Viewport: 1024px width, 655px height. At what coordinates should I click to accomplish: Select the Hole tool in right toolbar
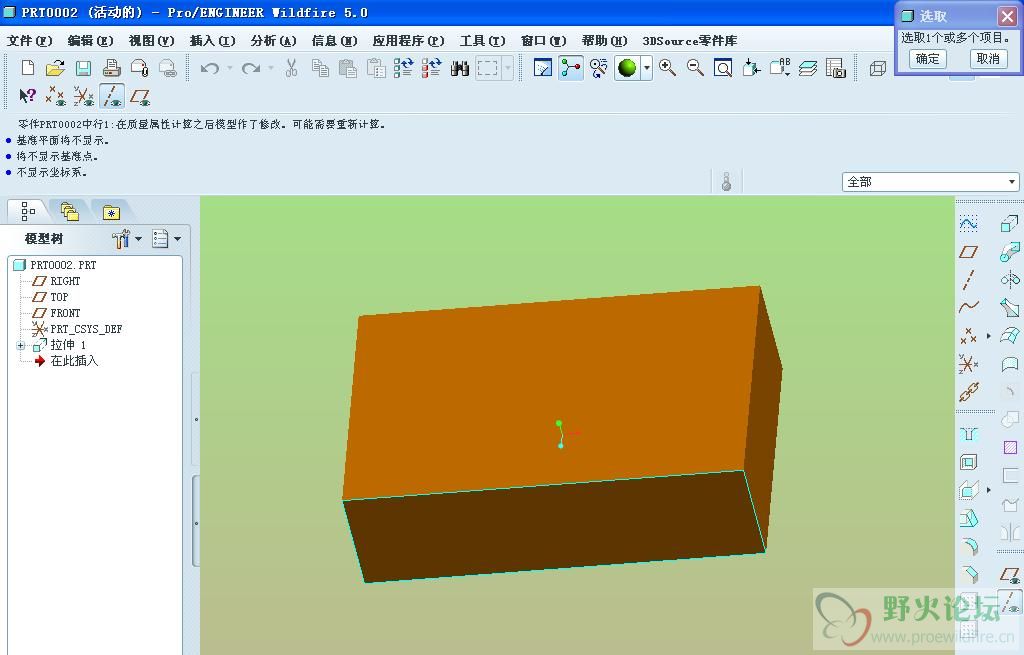coord(968,434)
